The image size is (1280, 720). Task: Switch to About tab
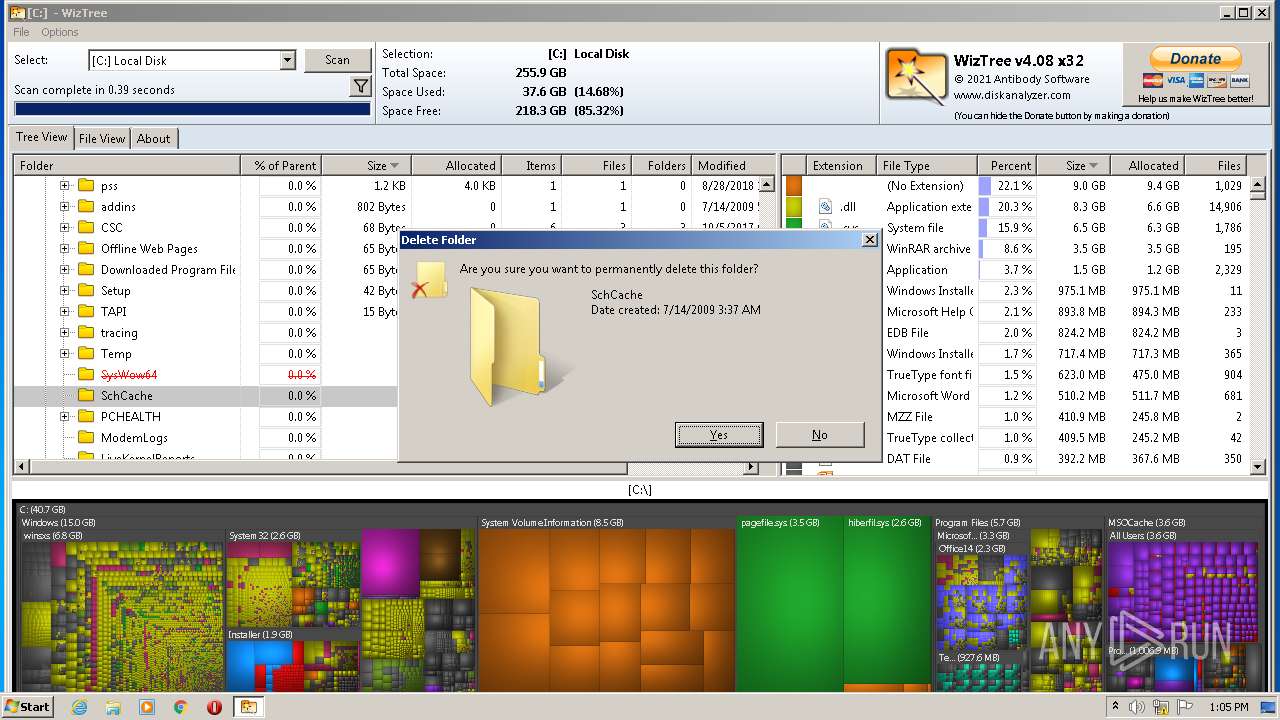tap(153, 139)
